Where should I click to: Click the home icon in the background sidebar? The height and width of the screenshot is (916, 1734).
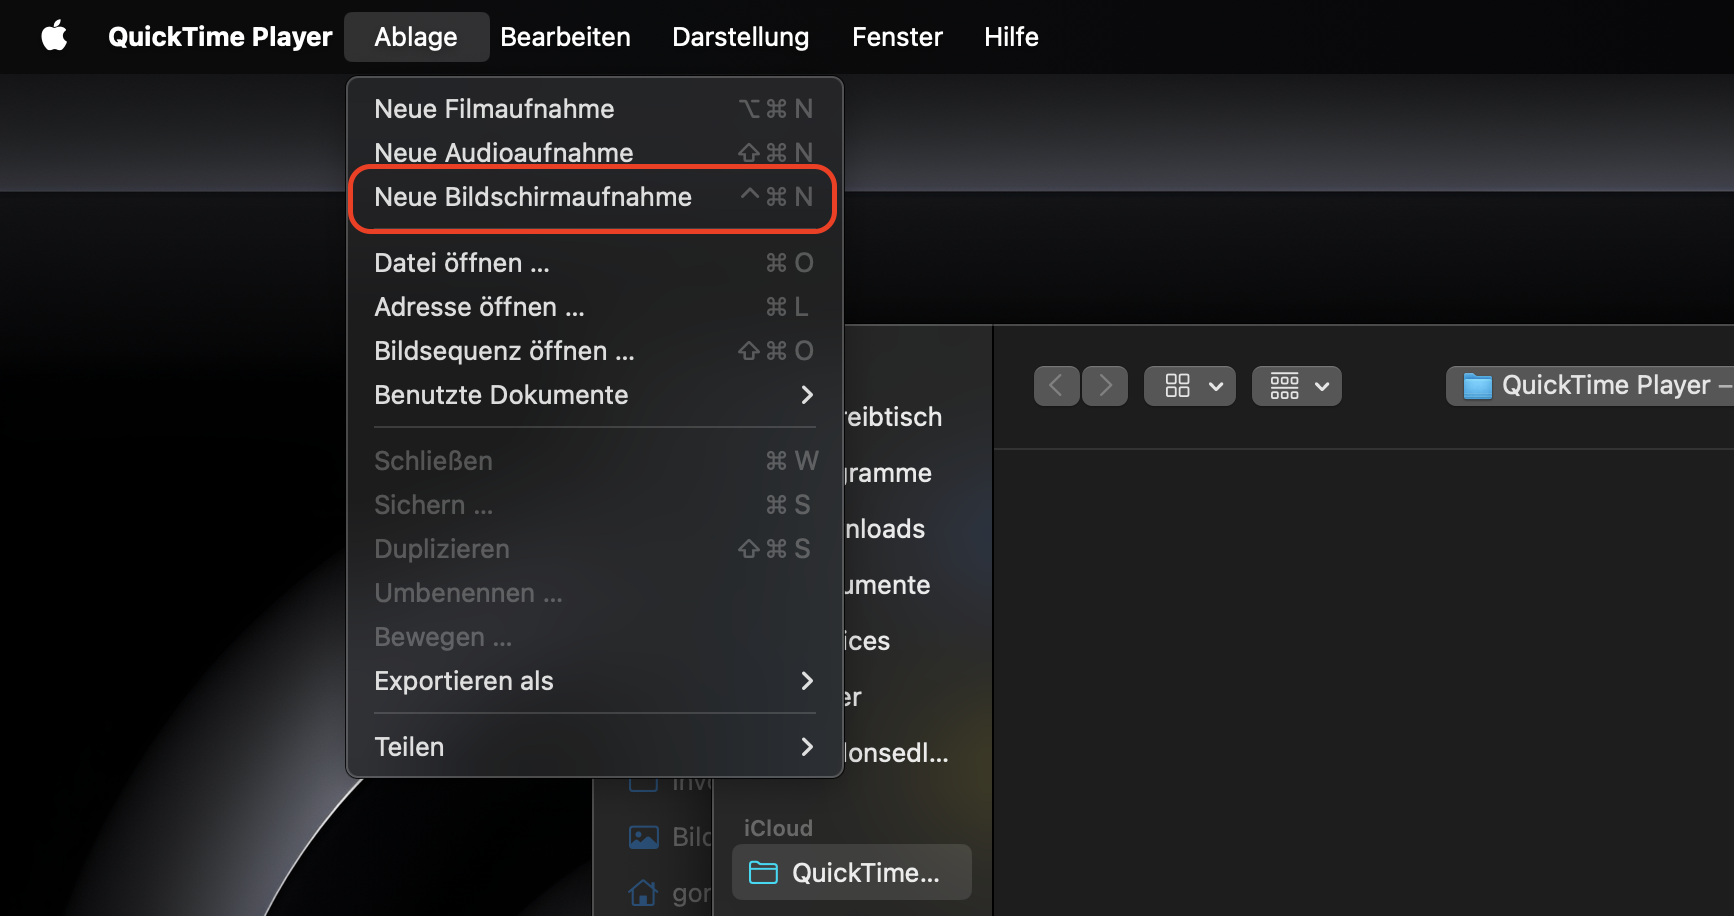(x=643, y=893)
